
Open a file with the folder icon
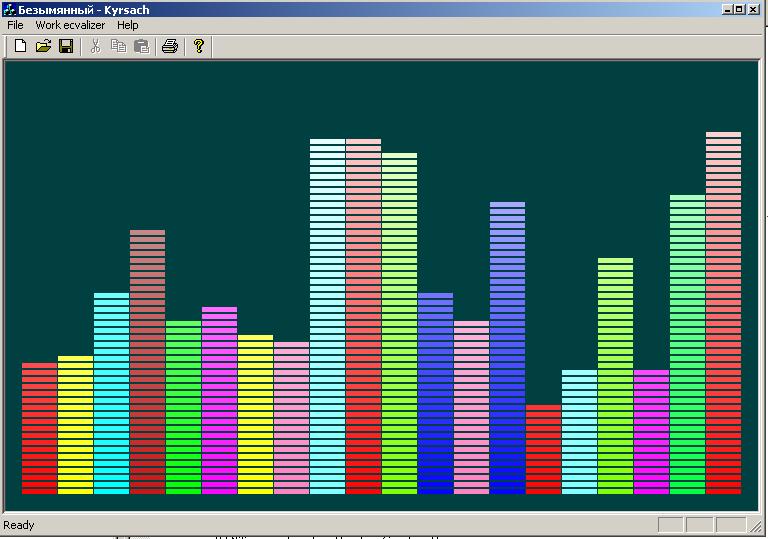coord(43,46)
